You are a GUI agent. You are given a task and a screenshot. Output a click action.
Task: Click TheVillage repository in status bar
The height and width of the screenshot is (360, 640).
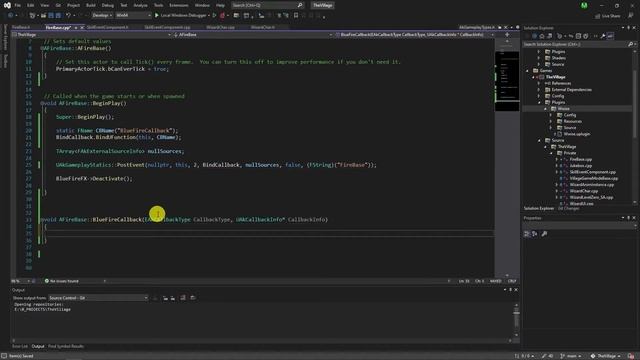click(605, 356)
